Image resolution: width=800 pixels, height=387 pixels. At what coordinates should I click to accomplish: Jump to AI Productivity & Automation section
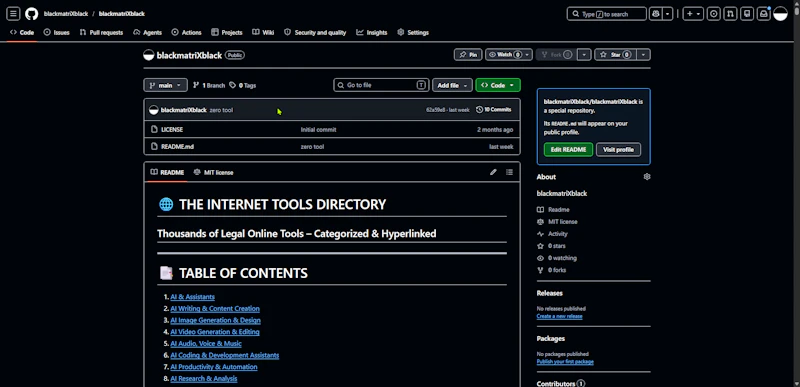pyautogui.click(x=214, y=367)
